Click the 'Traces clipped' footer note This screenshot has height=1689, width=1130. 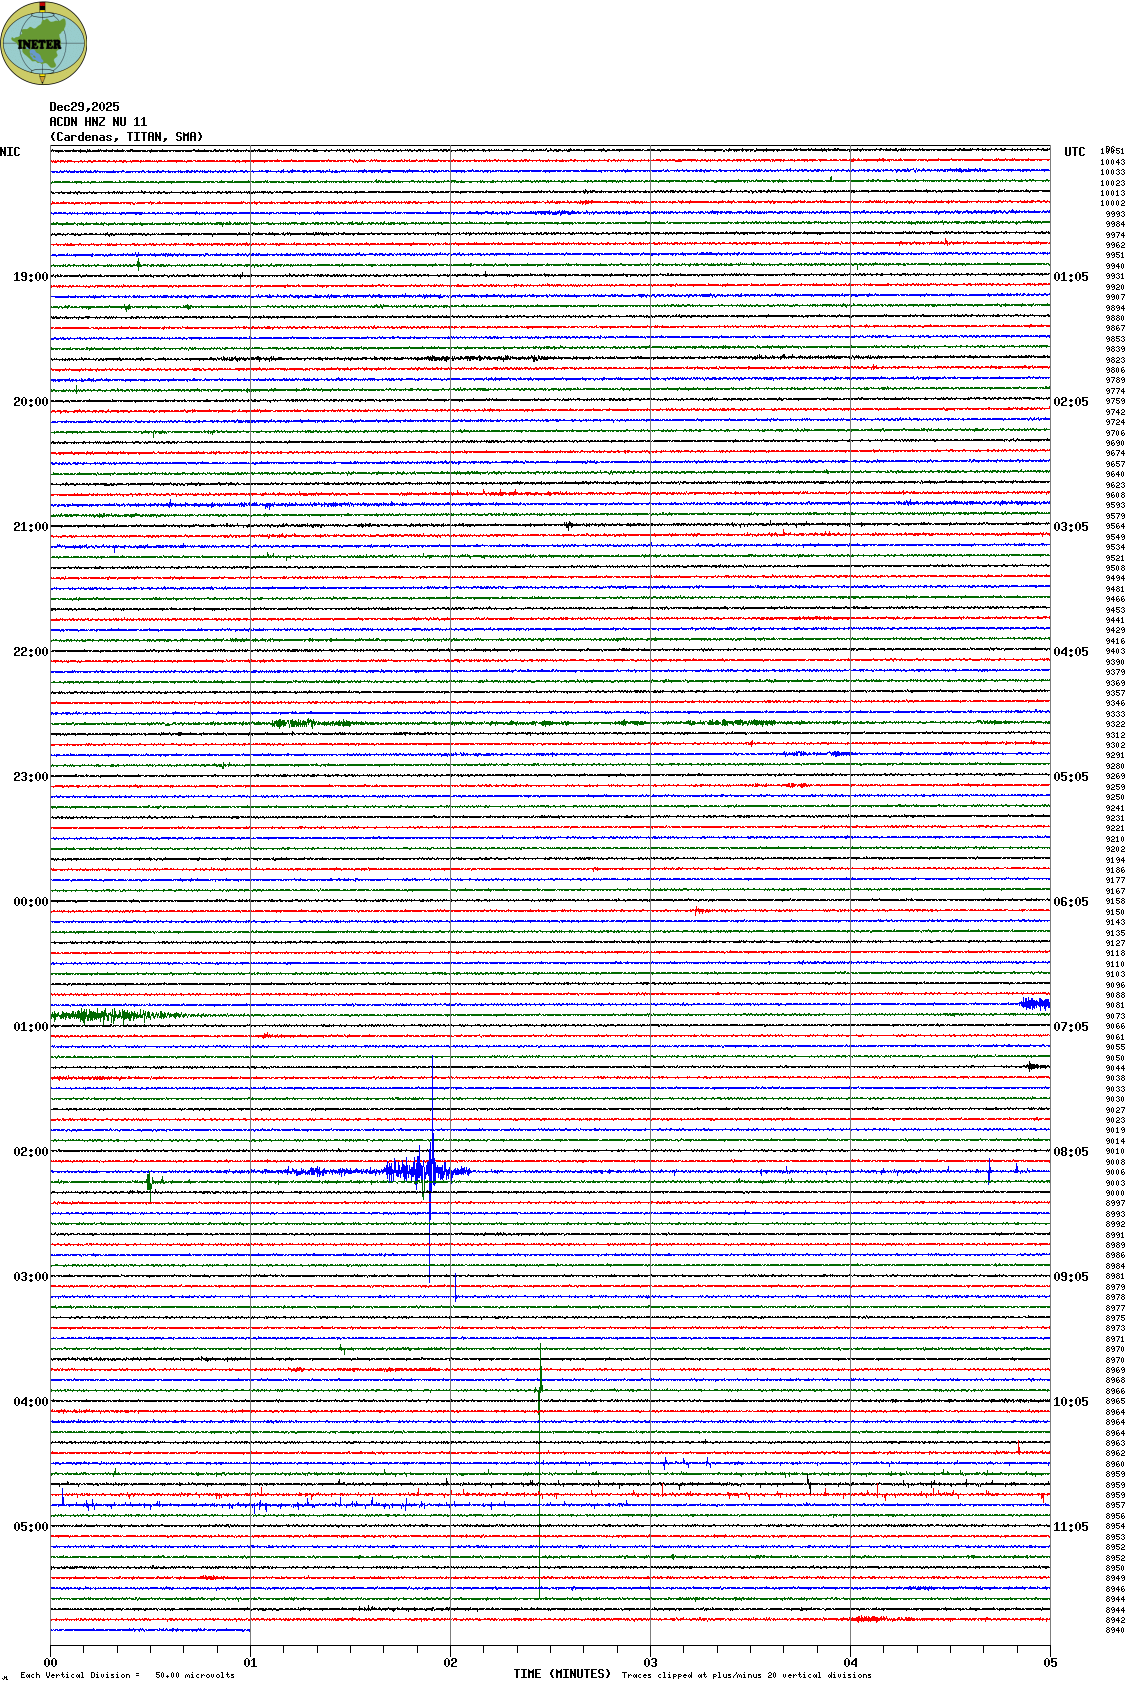(746, 1675)
